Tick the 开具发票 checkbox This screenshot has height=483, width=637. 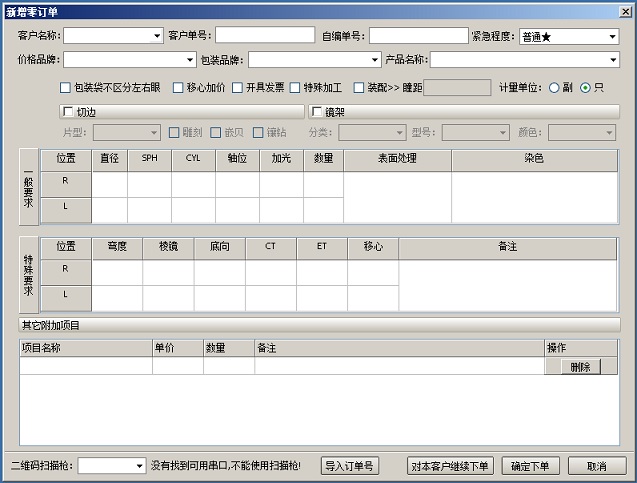click(237, 88)
